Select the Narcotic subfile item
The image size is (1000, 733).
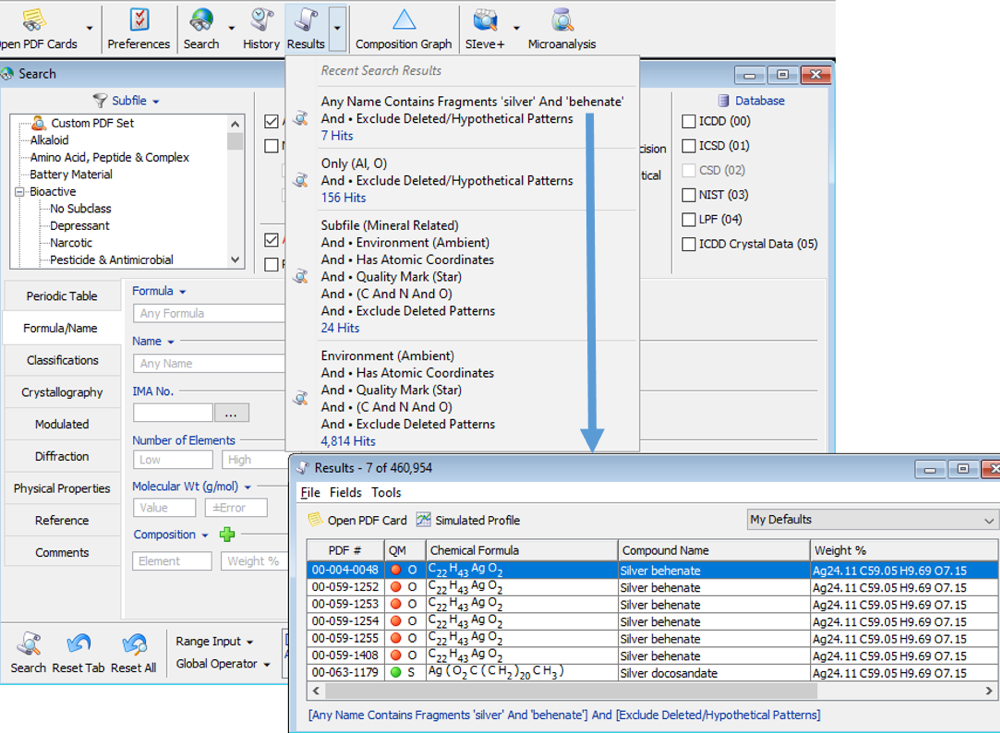point(71,243)
